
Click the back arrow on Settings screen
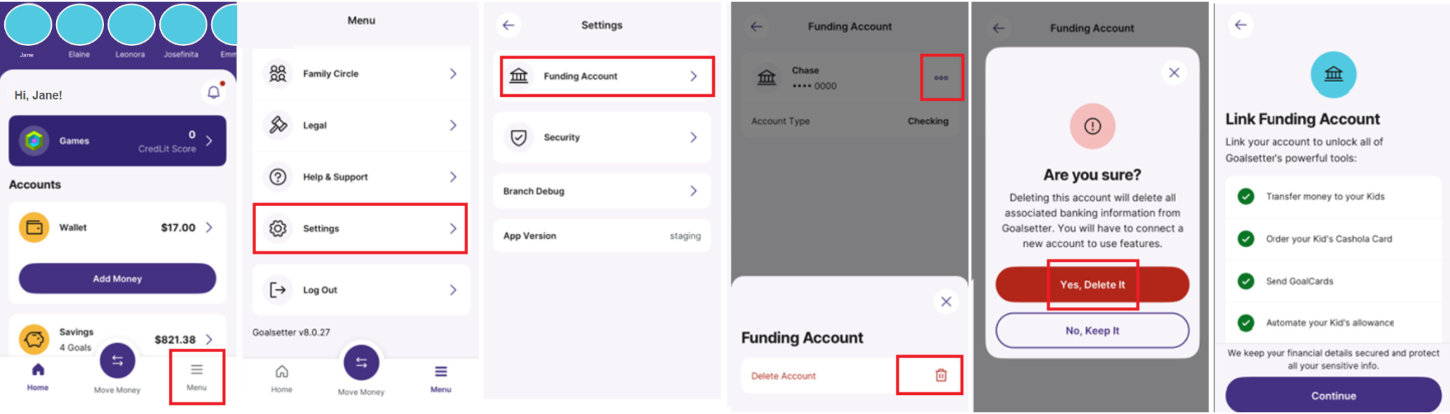click(x=509, y=25)
